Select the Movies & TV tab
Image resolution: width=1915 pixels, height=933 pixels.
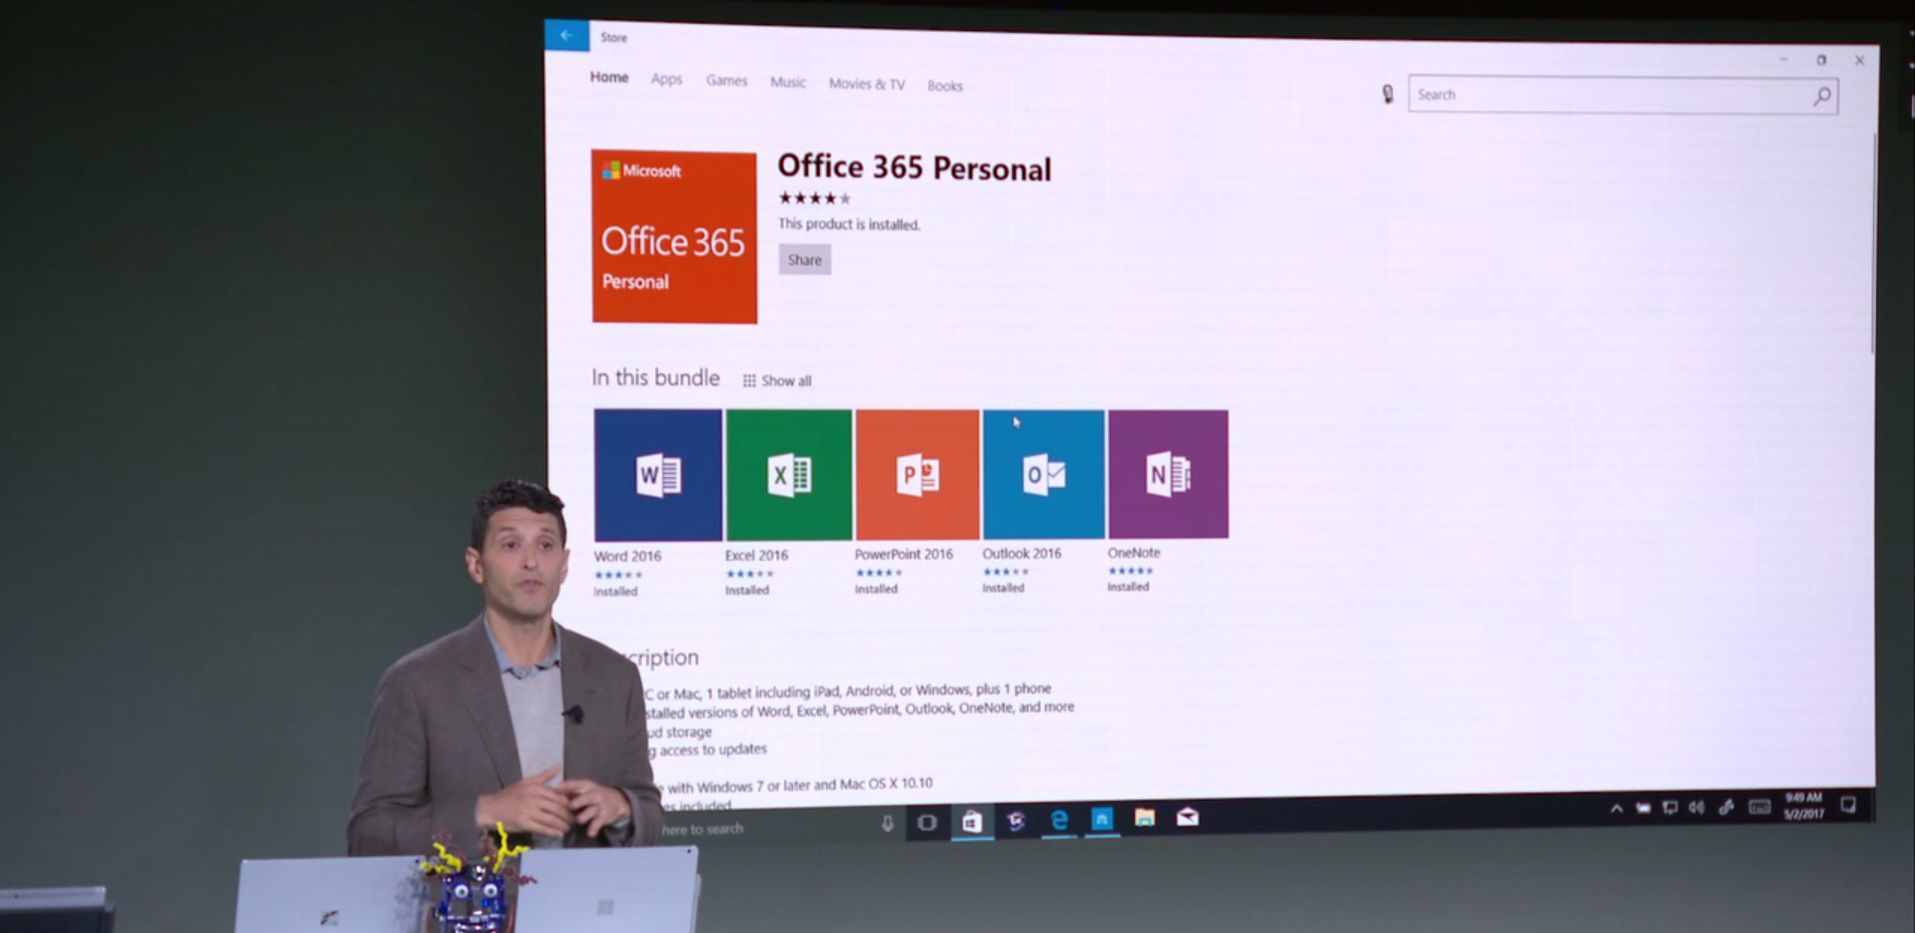pyautogui.click(x=866, y=84)
